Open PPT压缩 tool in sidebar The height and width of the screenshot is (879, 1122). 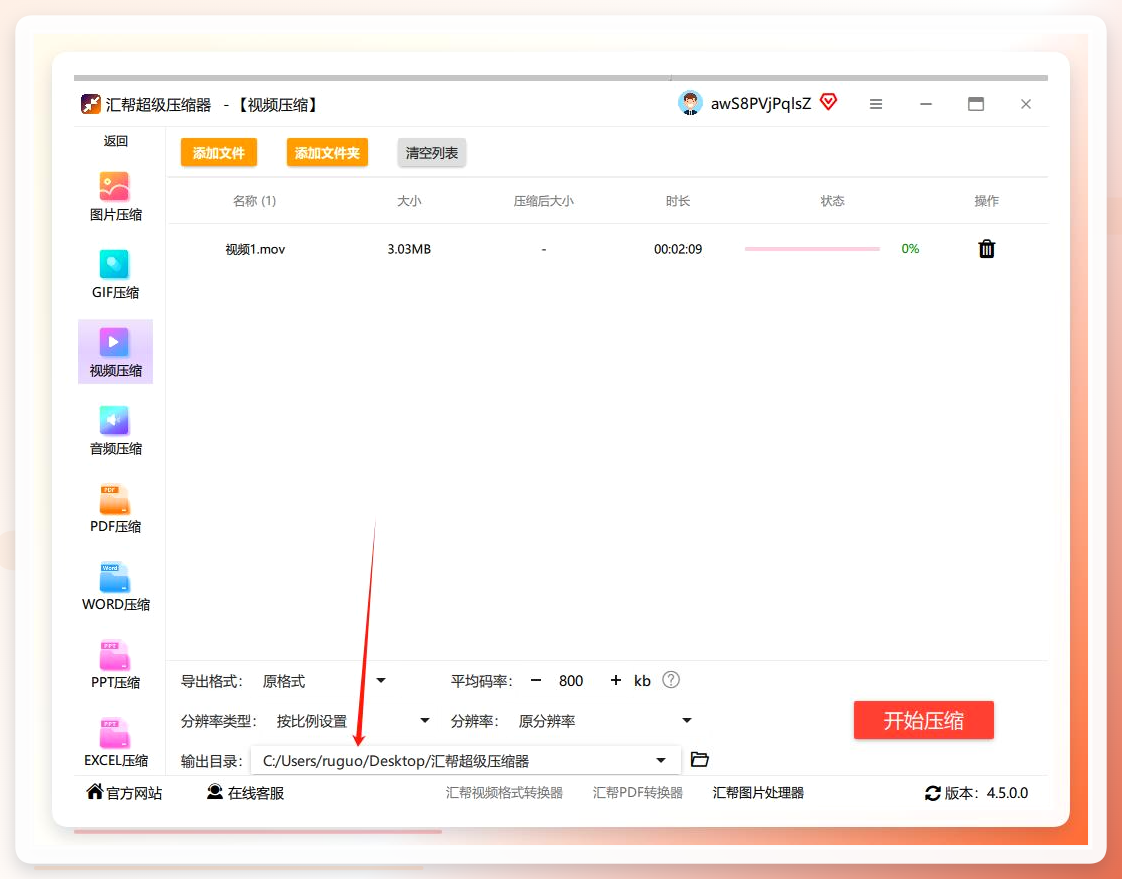click(115, 664)
